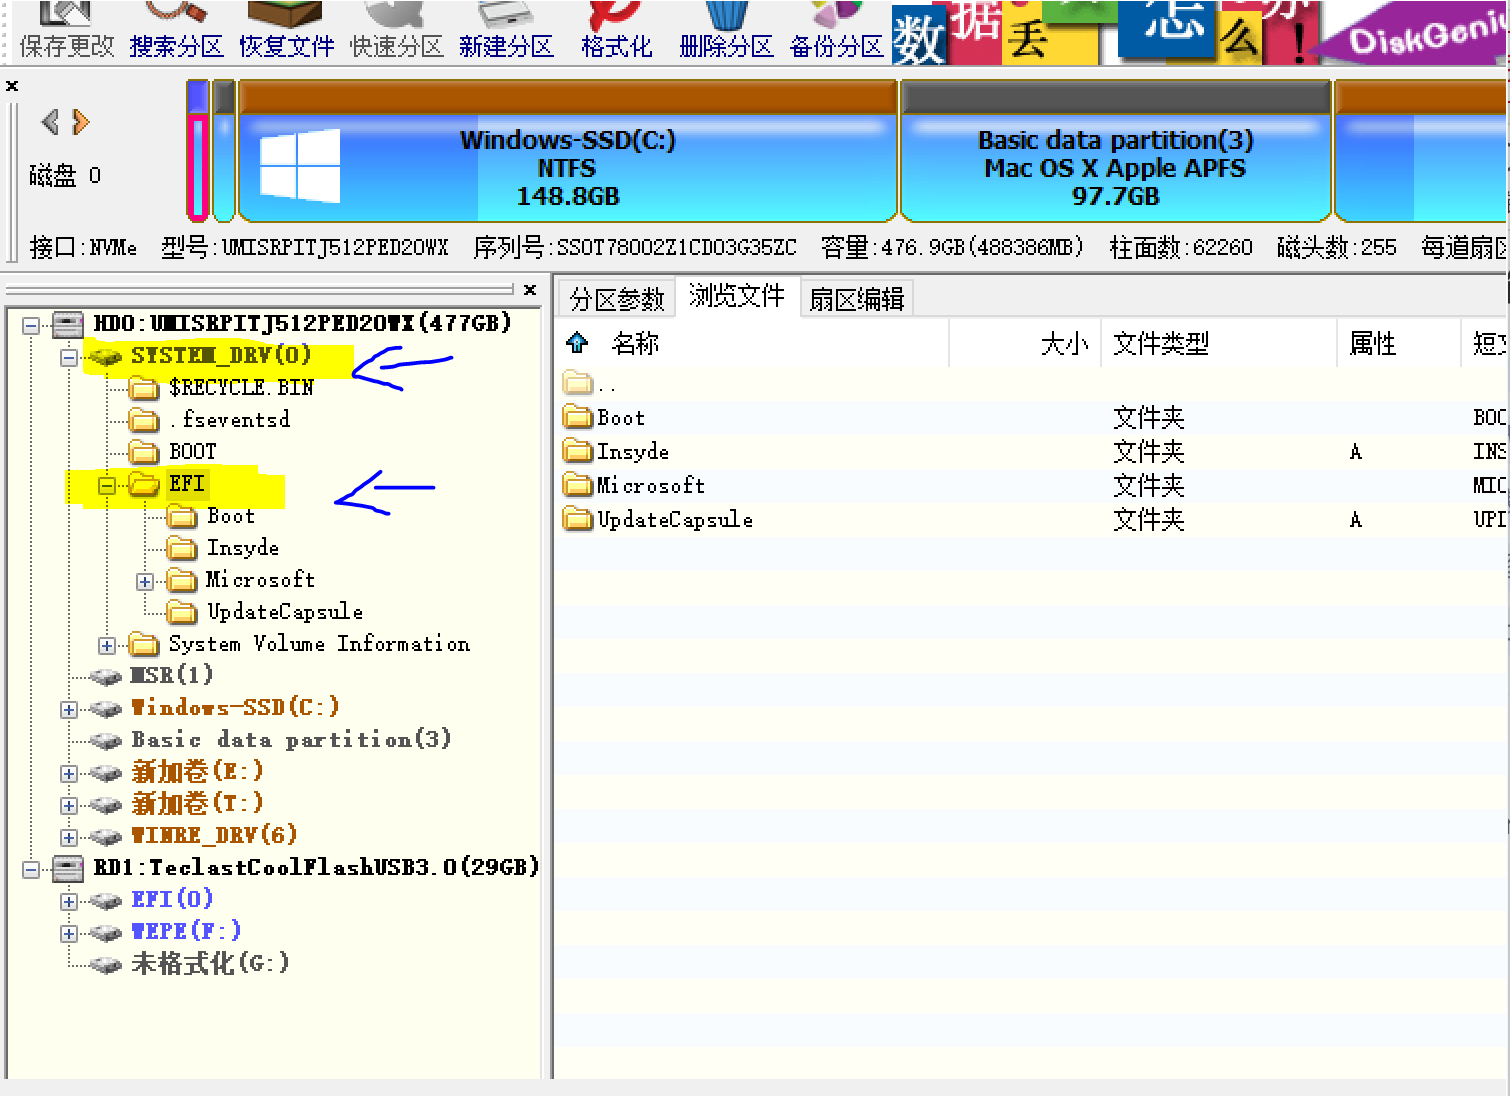Image resolution: width=1510 pixels, height=1096 pixels.
Task: Select Basic data partition(3) in the tree
Action: (291, 739)
